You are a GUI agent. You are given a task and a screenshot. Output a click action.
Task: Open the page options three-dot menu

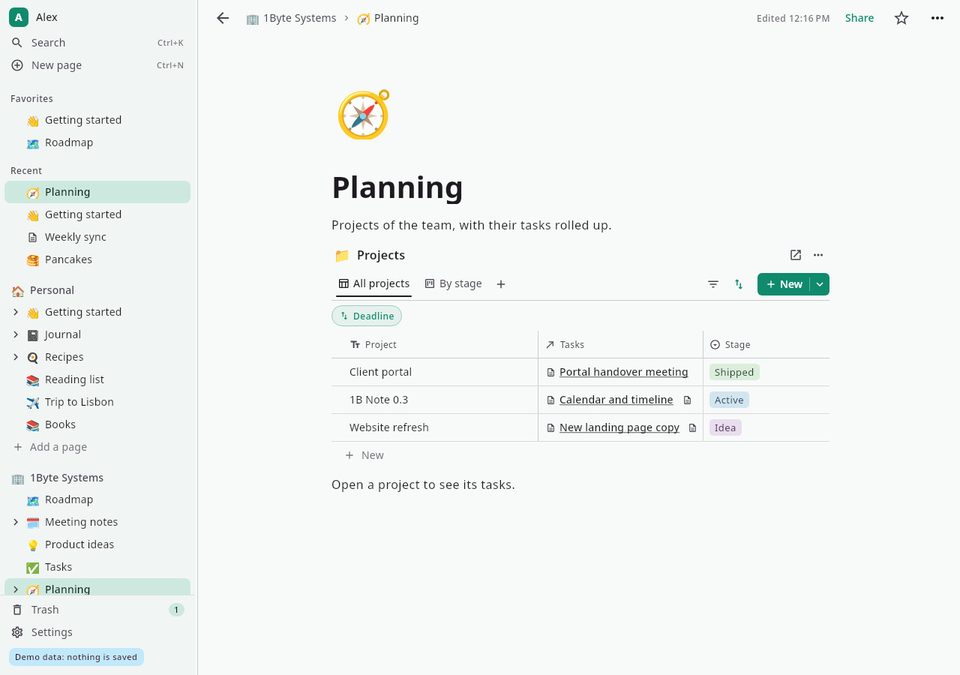click(x=937, y=18)
